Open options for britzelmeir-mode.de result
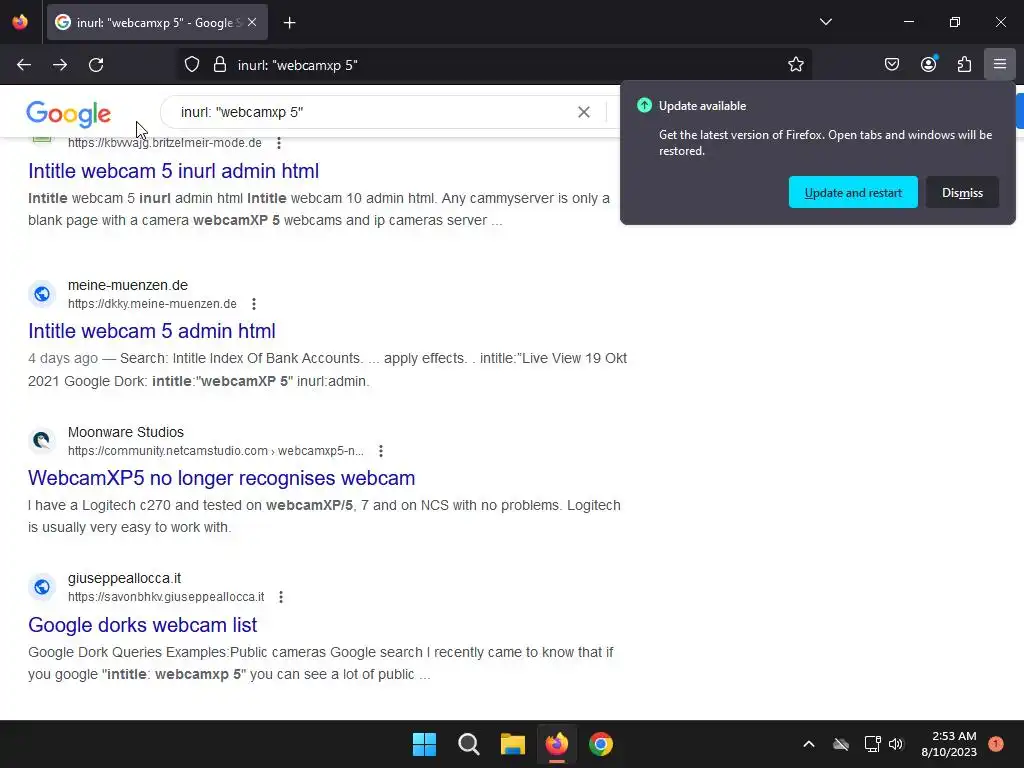Viewport: 1024px width, 768px height. pyautogui.click(x=279, y=143)
